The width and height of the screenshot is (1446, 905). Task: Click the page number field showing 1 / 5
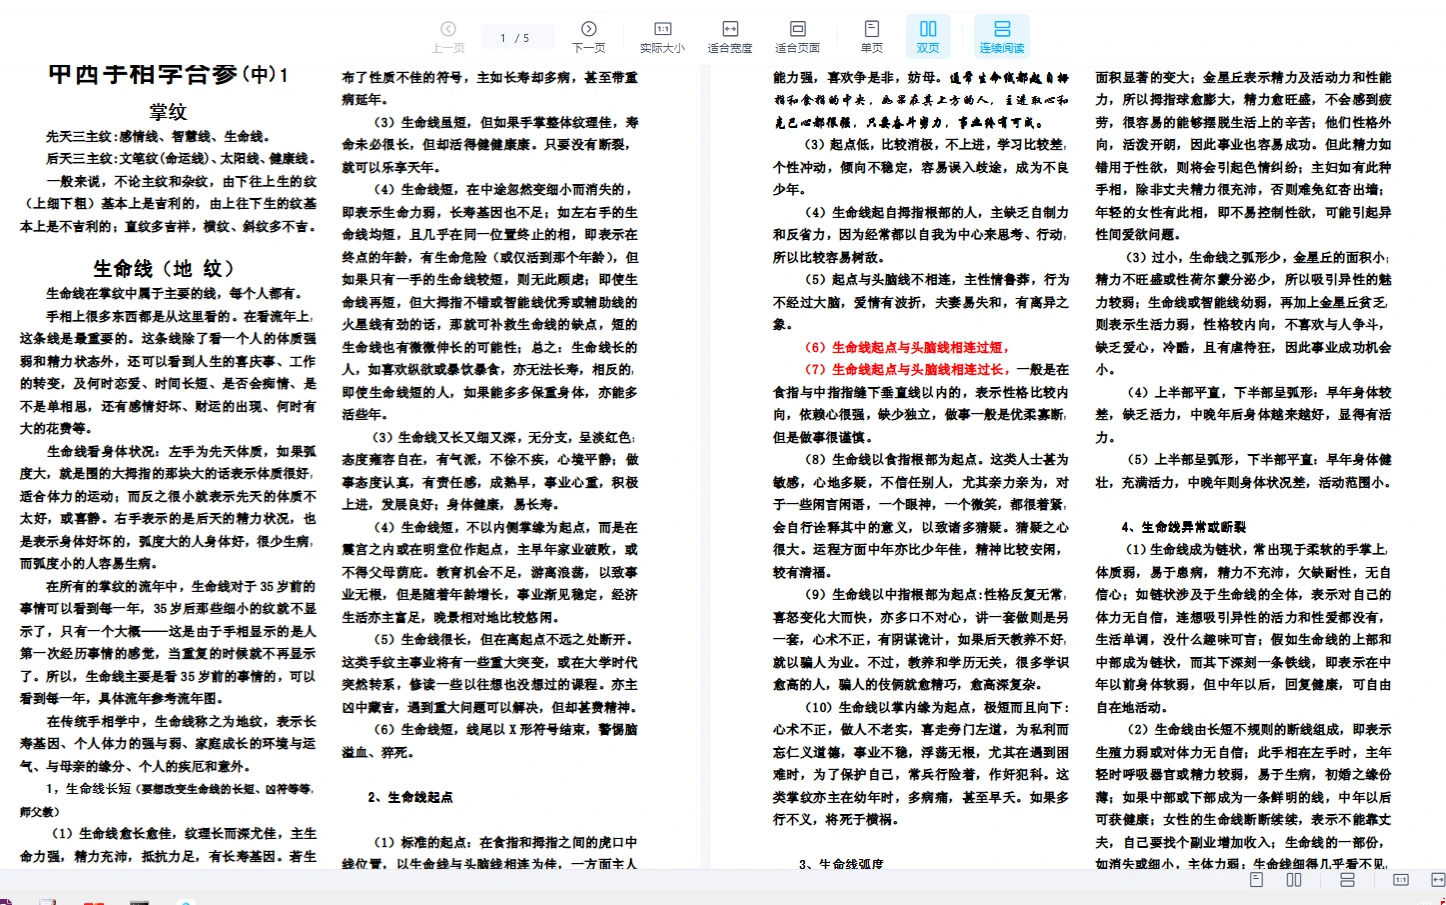tap(517, 38)
